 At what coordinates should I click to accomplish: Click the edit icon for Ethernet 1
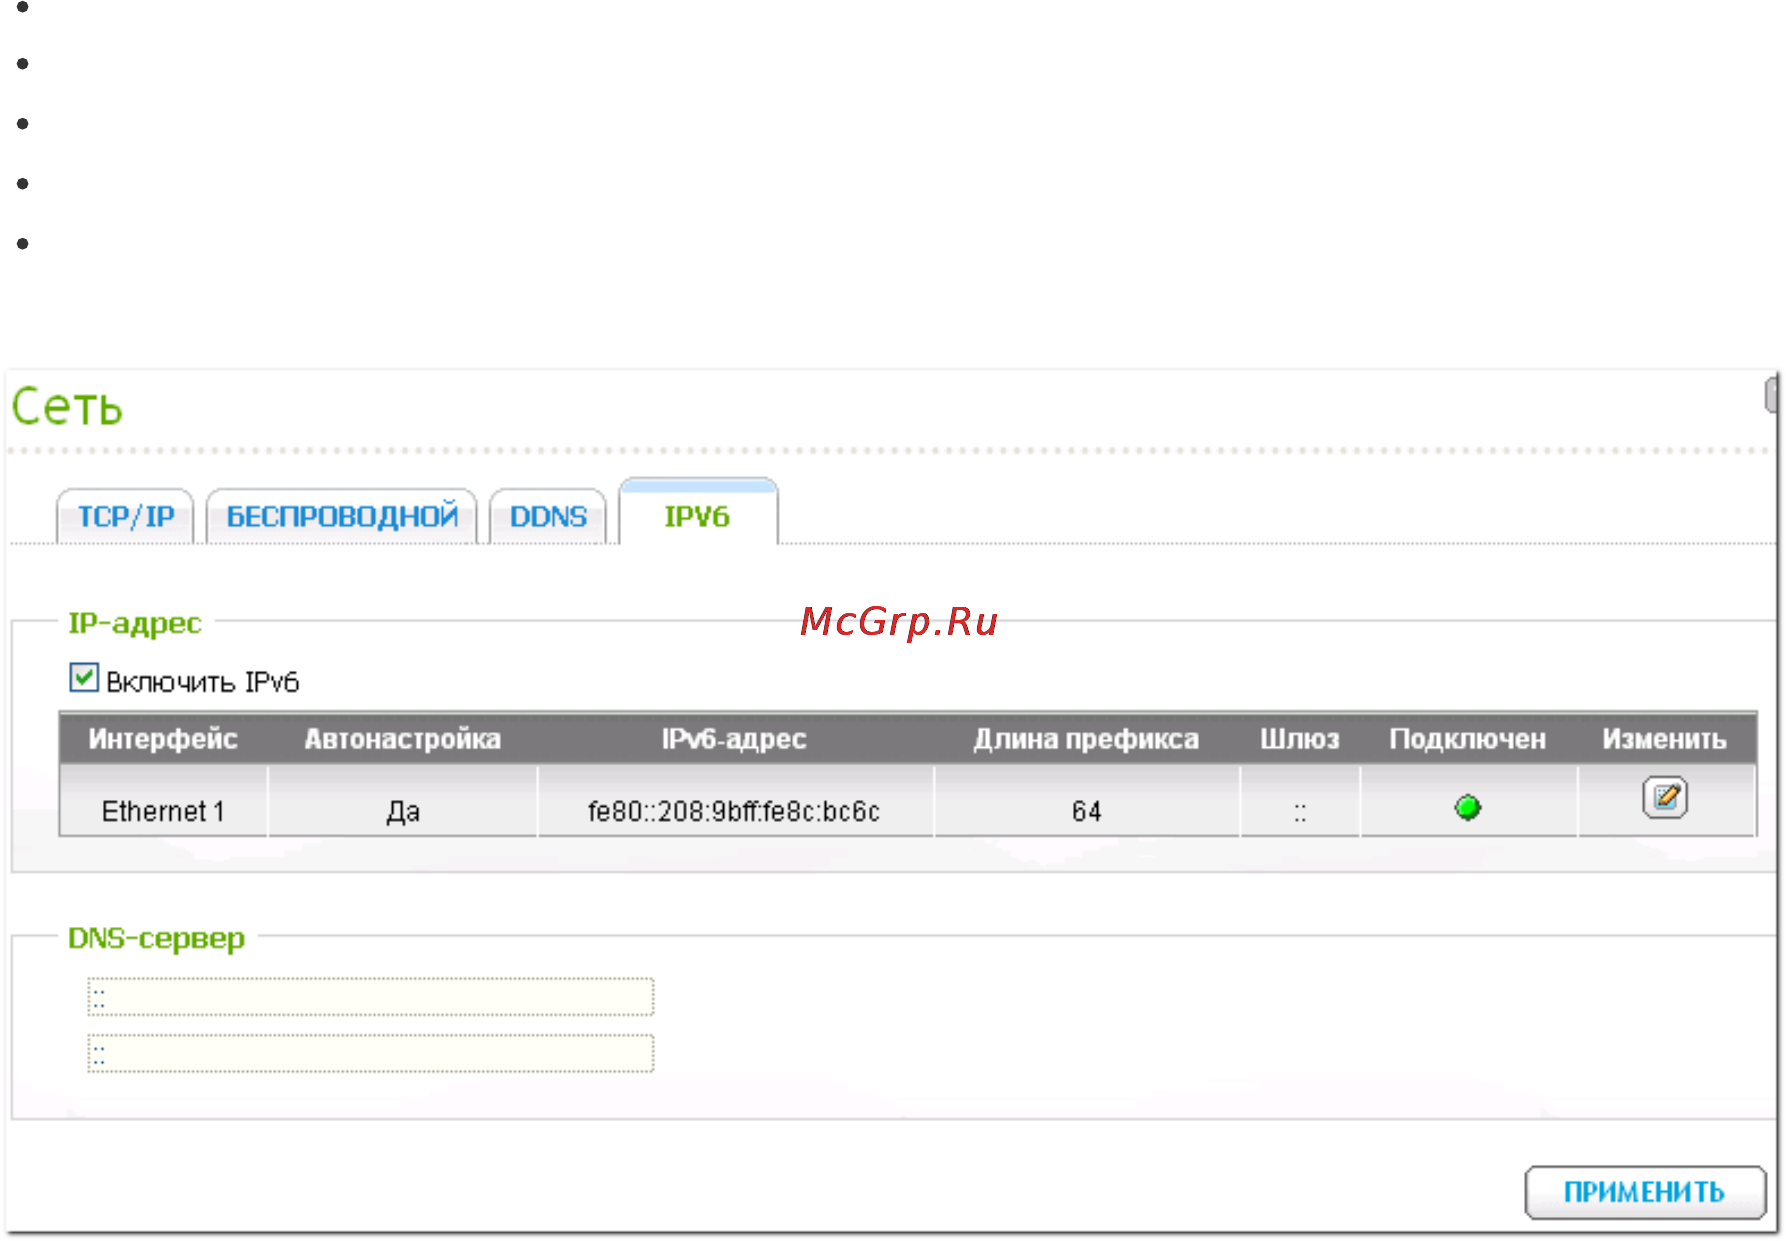[1665, 798]
